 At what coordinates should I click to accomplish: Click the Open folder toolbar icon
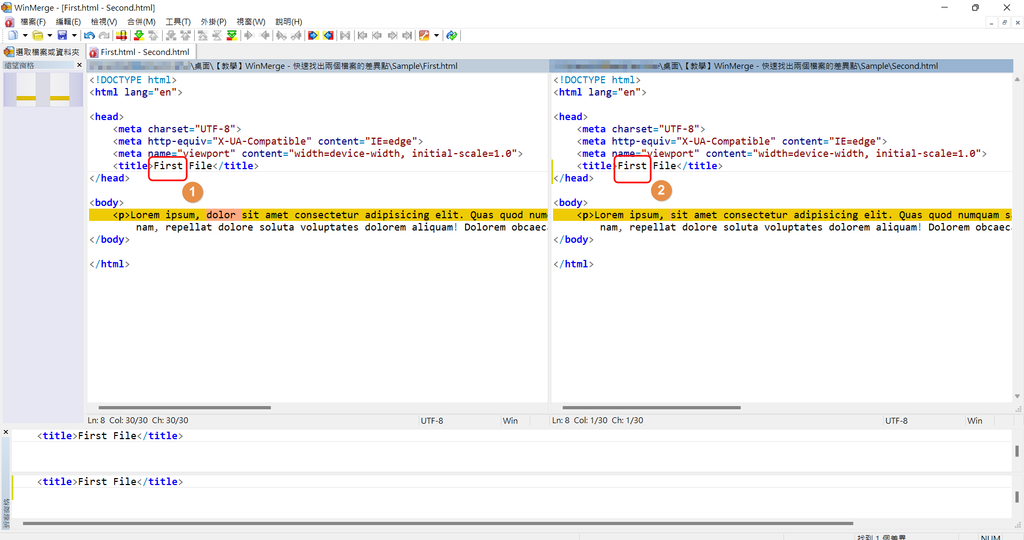click(36, 35)
